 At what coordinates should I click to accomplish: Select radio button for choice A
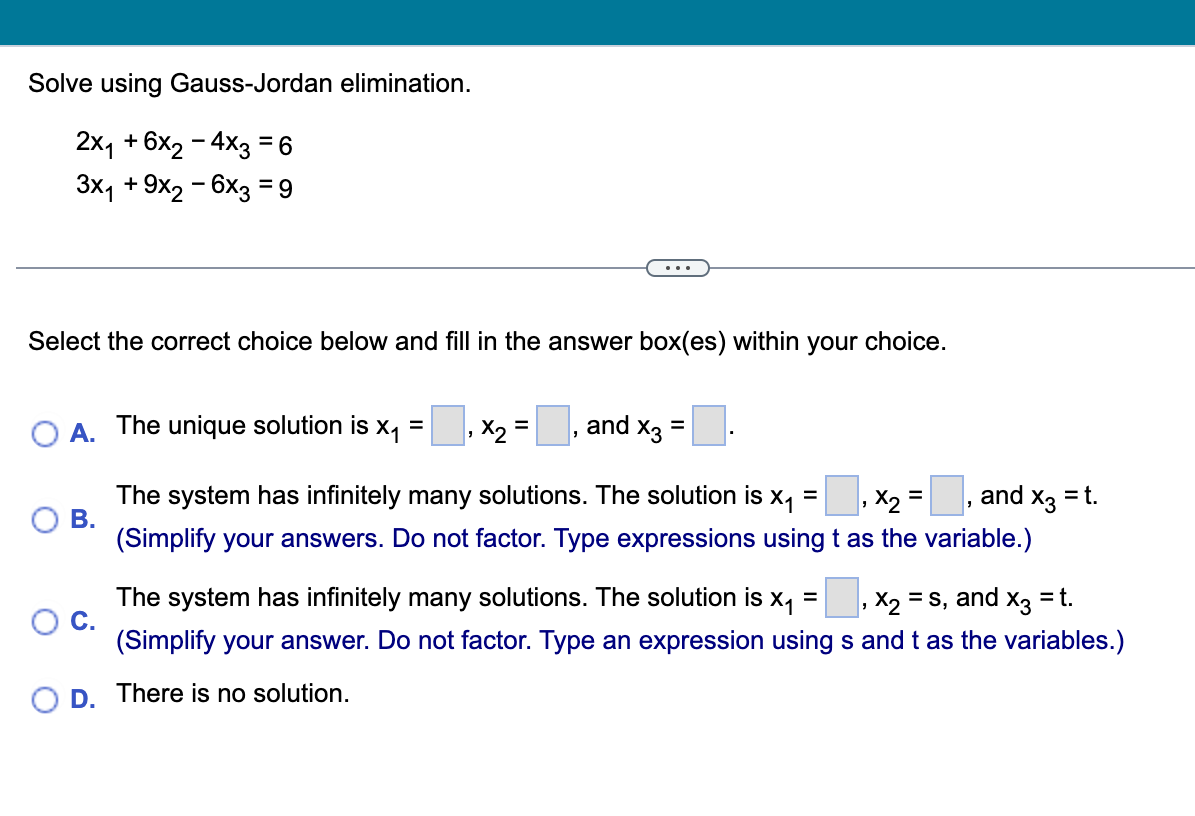pyautogui.click(x=45, y=432)
